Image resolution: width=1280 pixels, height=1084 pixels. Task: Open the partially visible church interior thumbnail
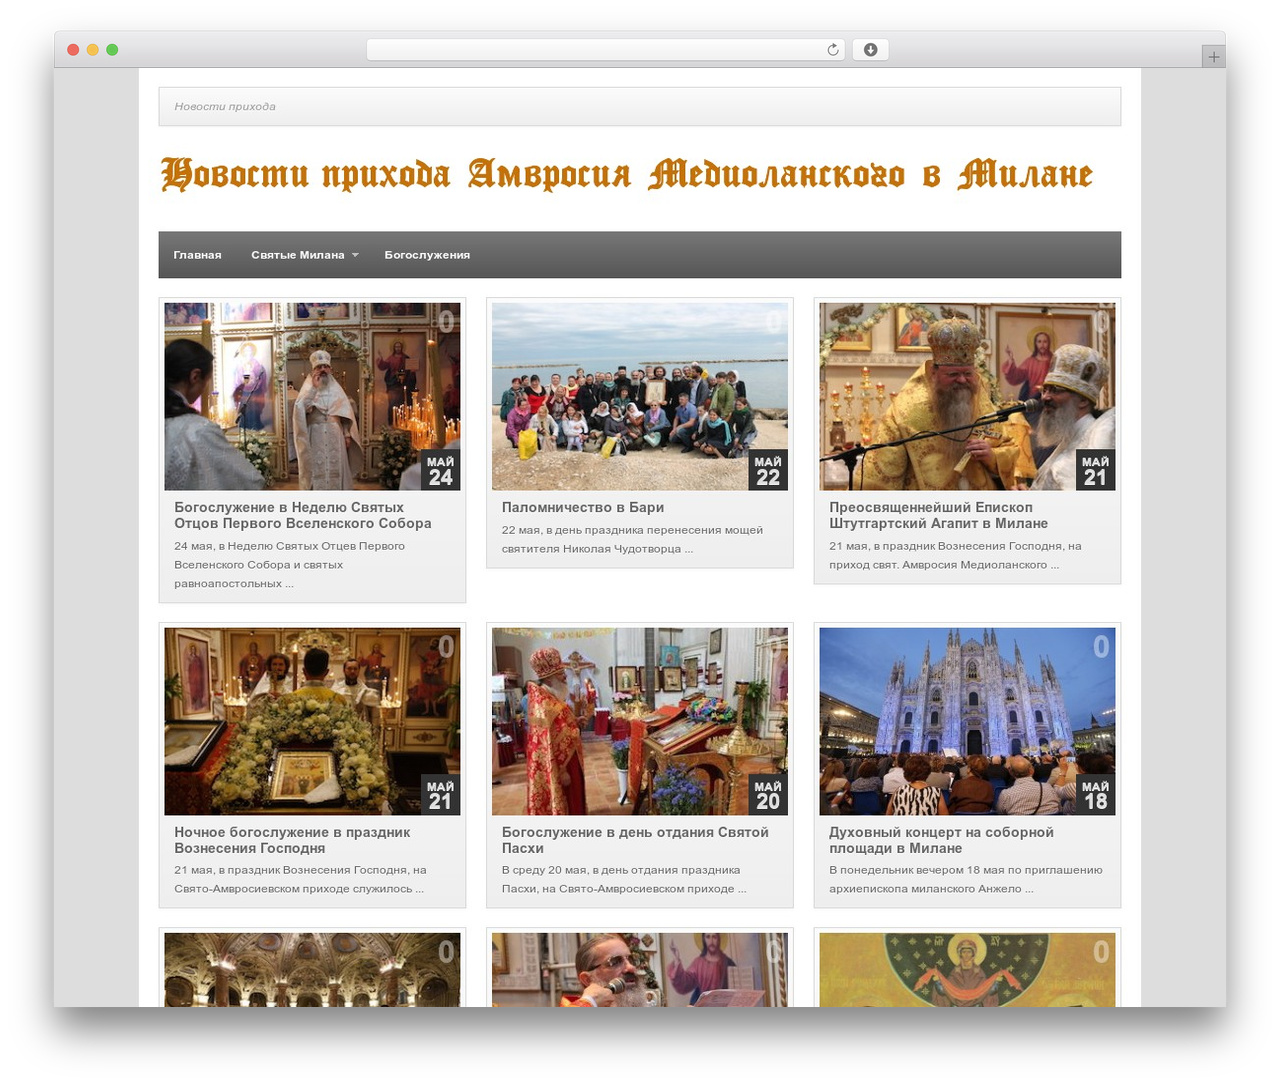point(312,970)
